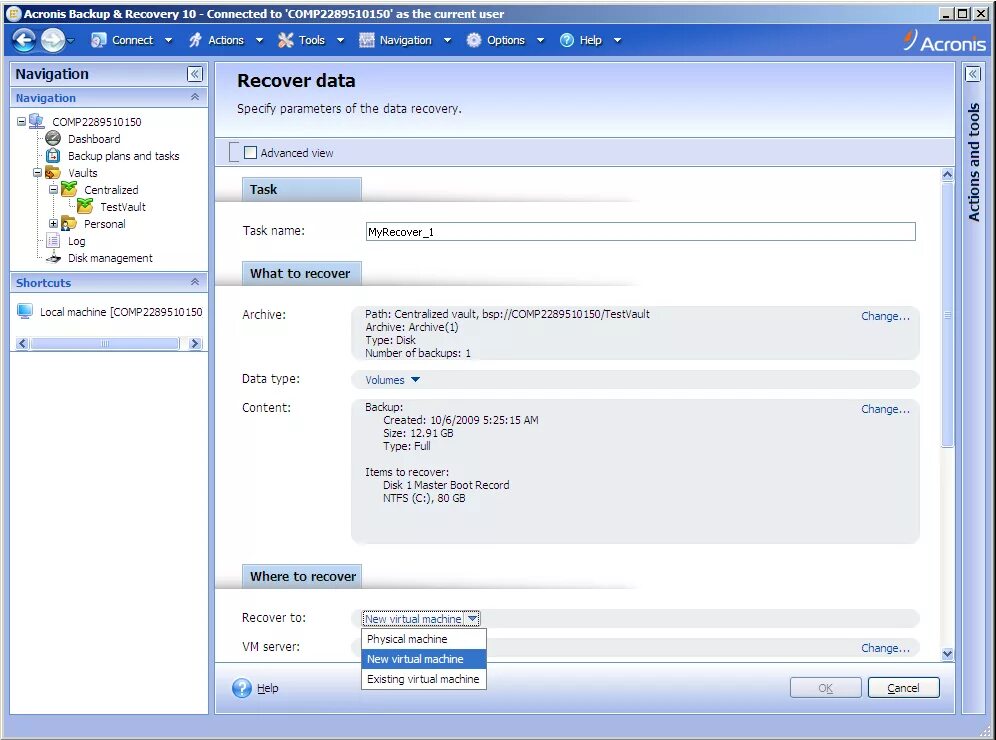Click the Forward navigation arrow icon
The width and height of the screenshot is (996, 740).
(x=52, y=40)
